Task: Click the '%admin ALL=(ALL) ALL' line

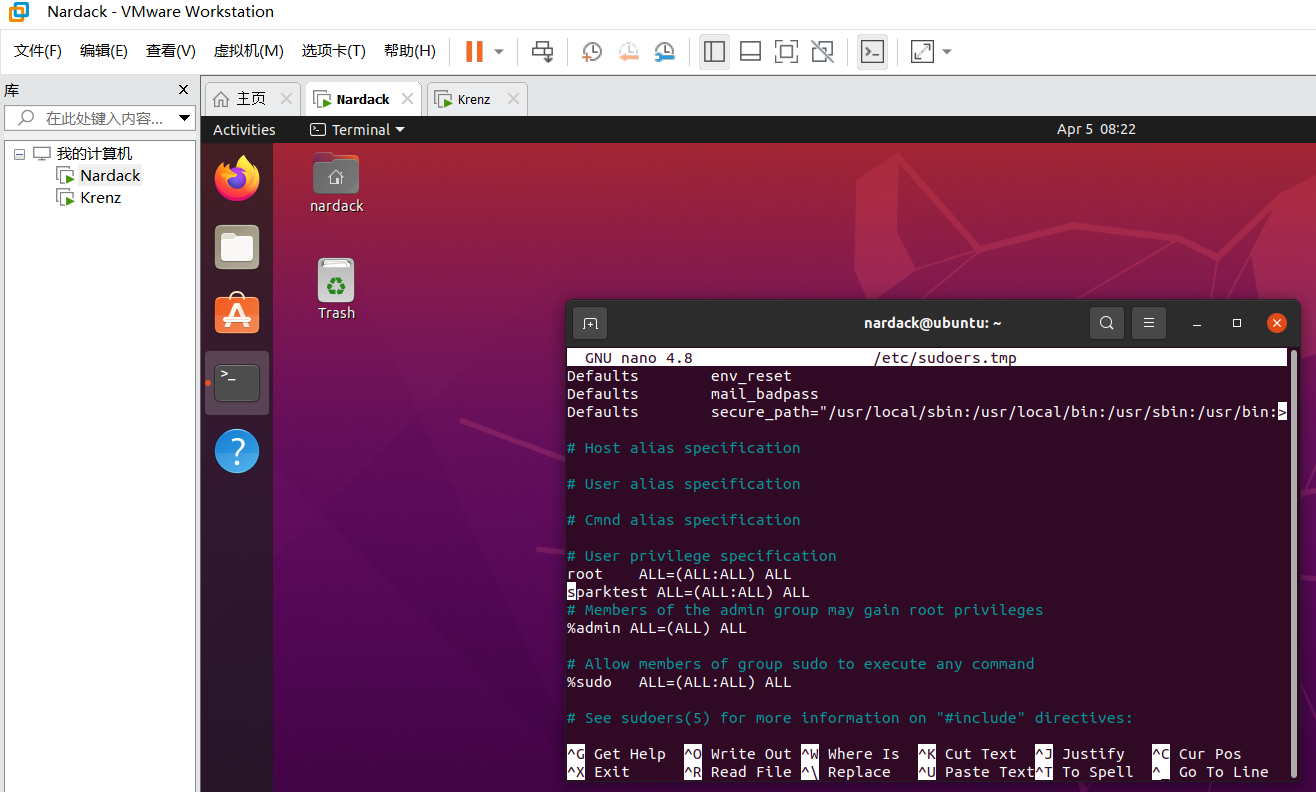Action: (x=657, y=628)
